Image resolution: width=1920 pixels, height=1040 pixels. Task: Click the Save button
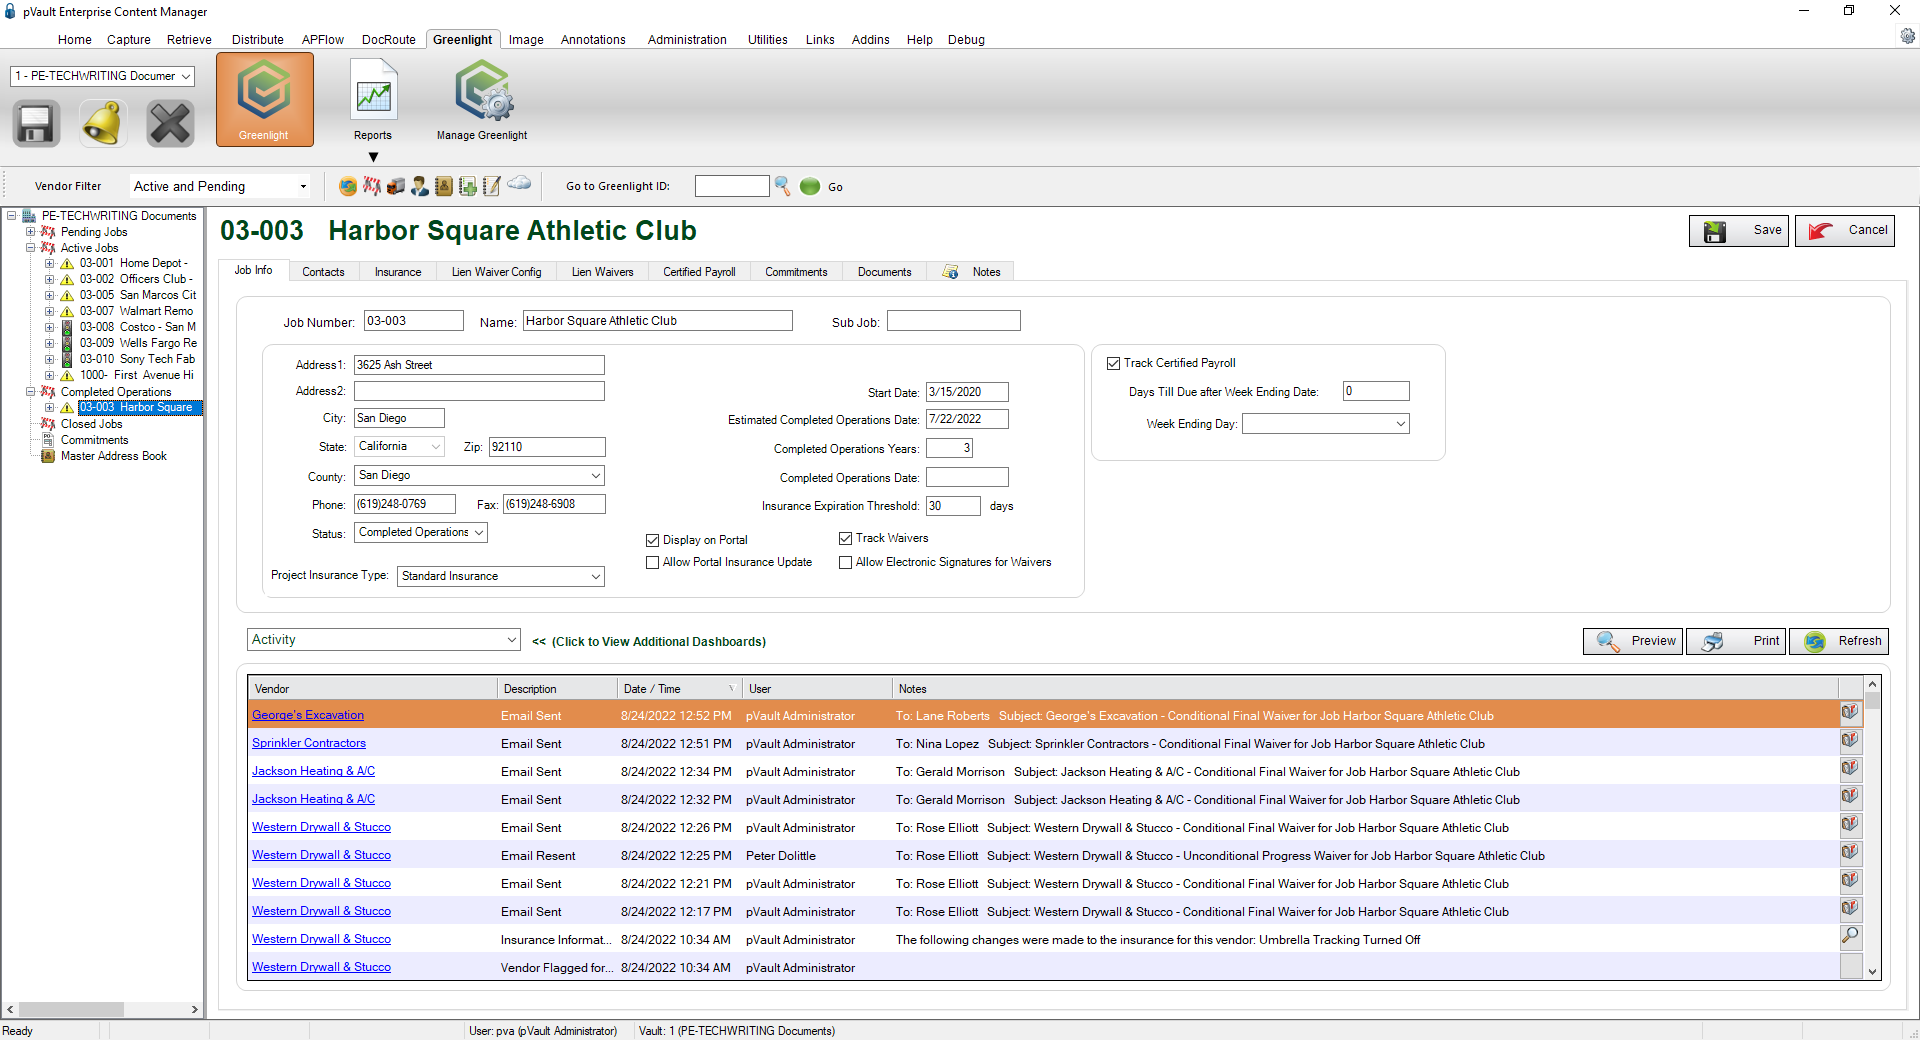1739,231
